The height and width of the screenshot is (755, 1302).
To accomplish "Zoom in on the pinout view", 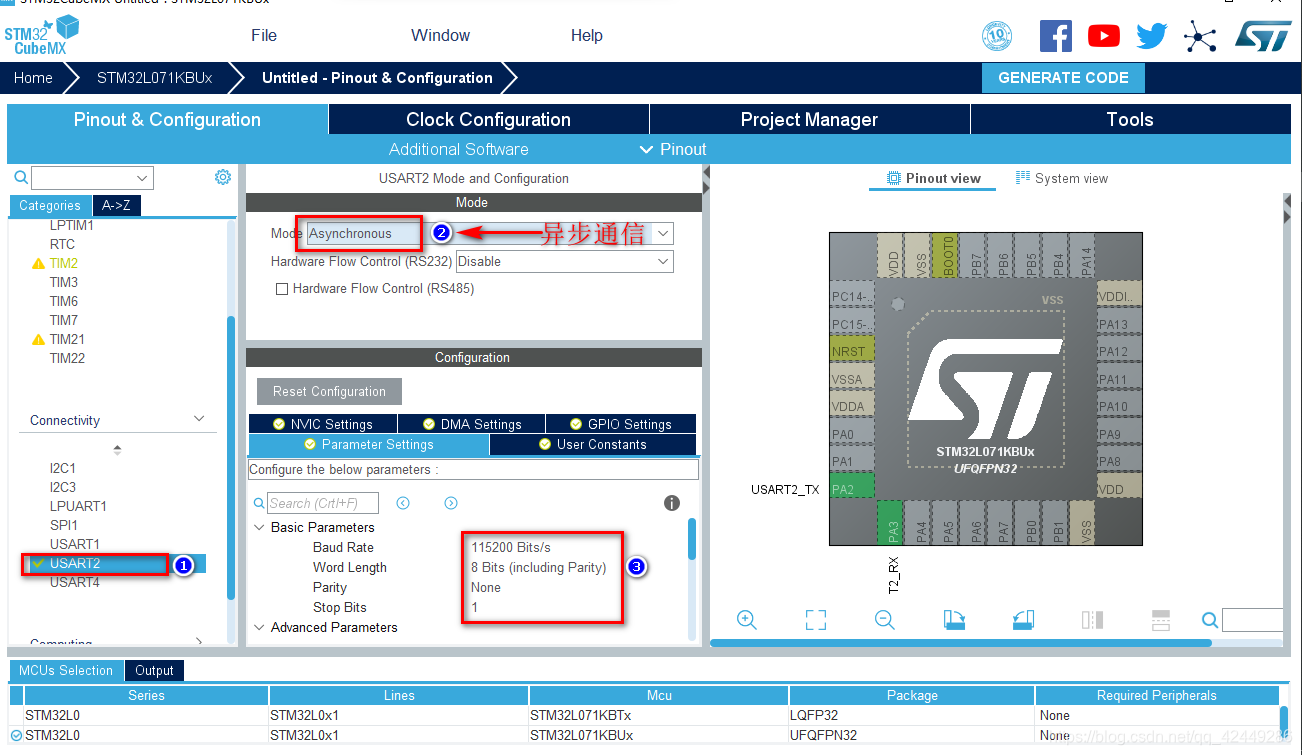I will point(746,620).
